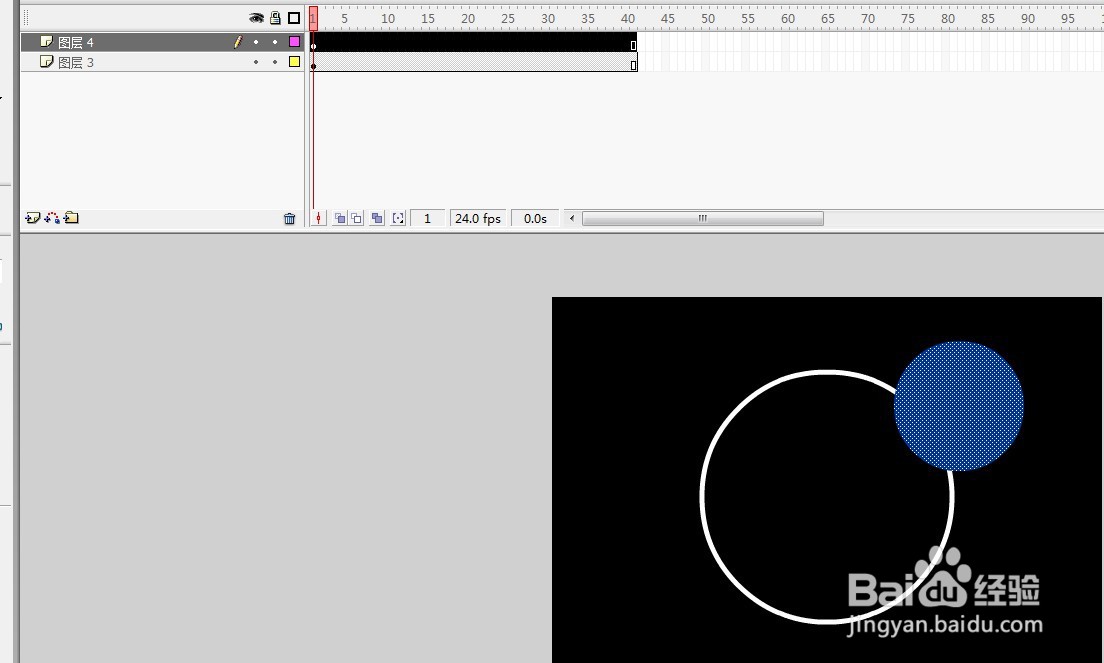Viewport: 1104px width, 663px height.
Task: Click magenta outline color swatch of 图层 4
Action: coord(294,42)
